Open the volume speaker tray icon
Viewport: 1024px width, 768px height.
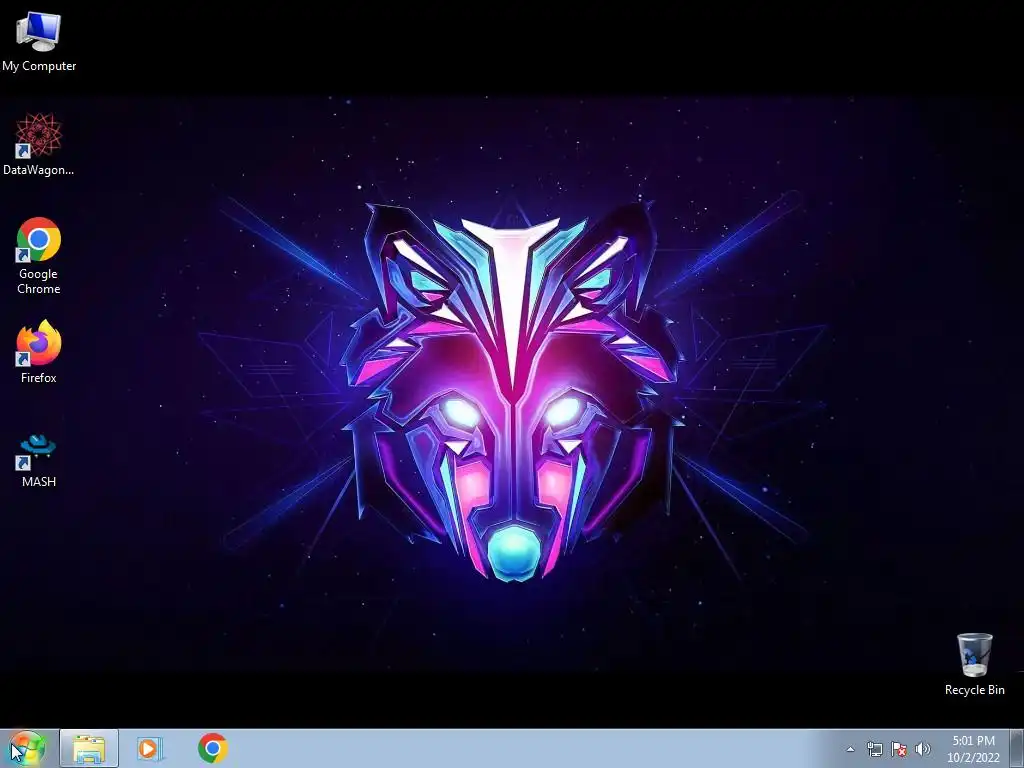923,749
